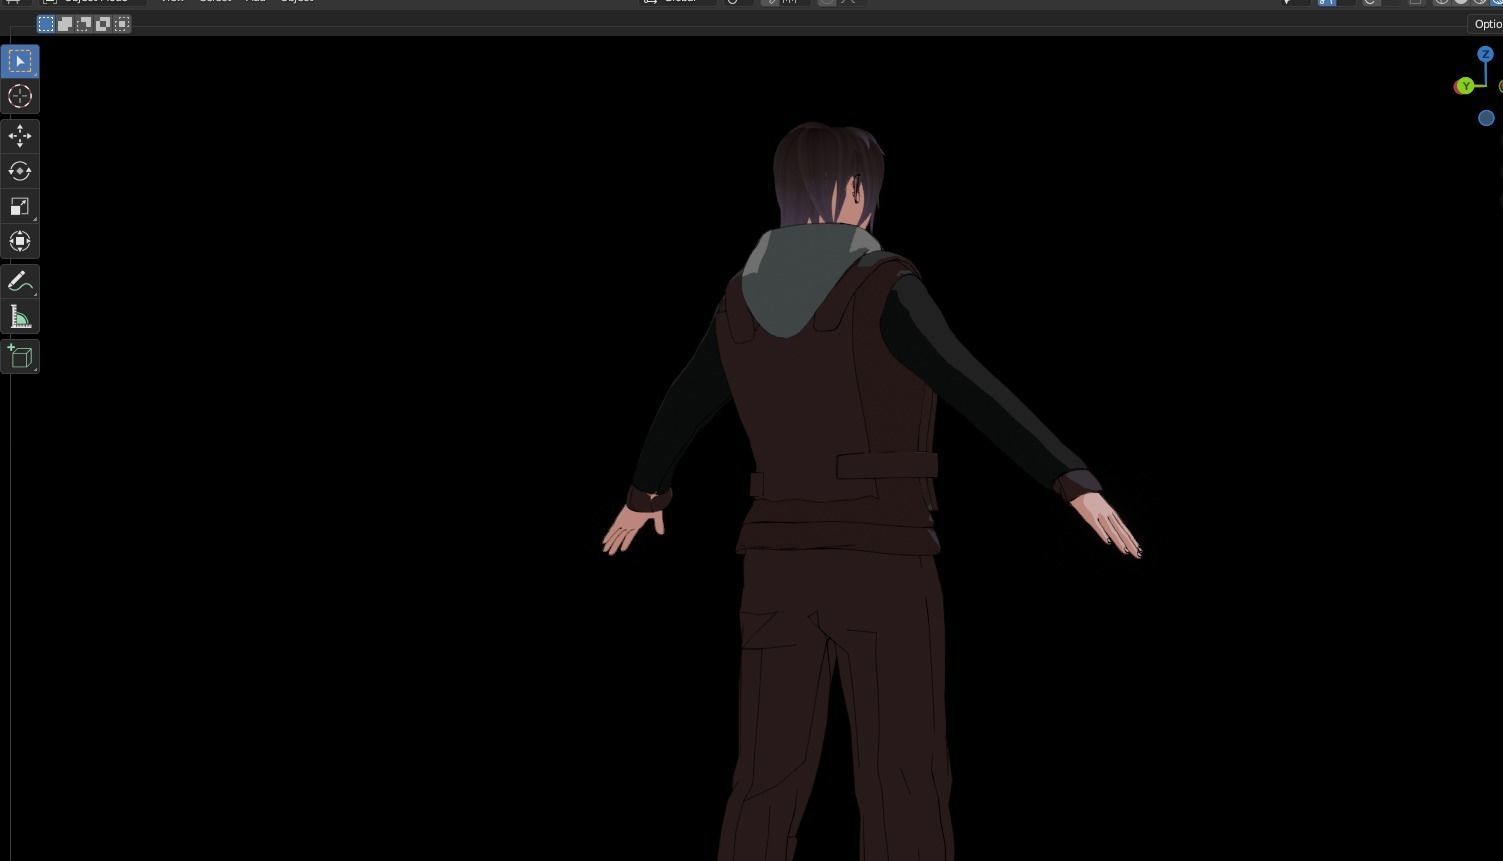The width and height of the screenshot is (1503, 861).
Task: Select the 3D Cursor tool
Action: (x=20, y=96)
